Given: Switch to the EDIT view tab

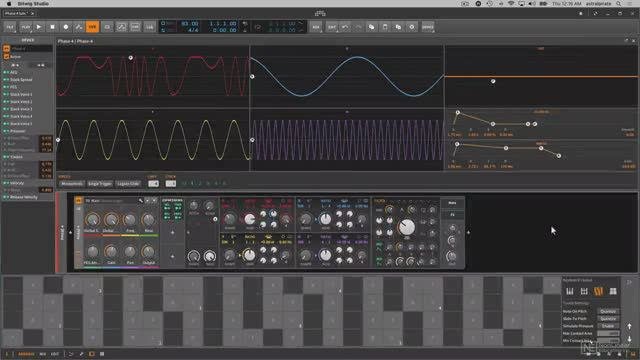Looking at the screenshot, I should [x=55, y=354].
